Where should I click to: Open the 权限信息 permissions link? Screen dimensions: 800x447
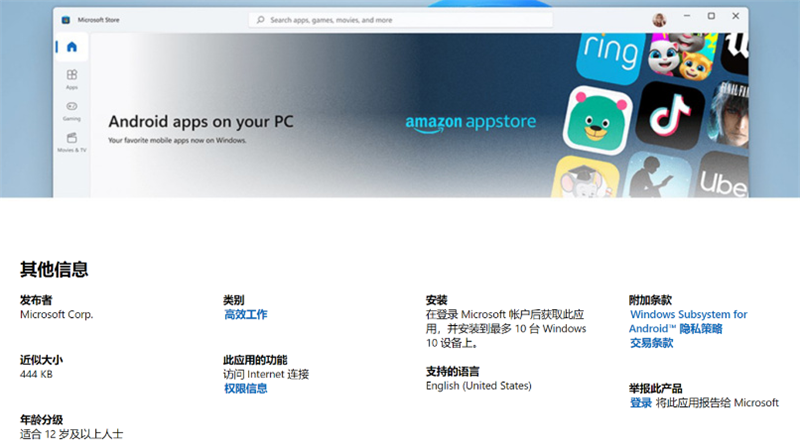coord(246,388)
